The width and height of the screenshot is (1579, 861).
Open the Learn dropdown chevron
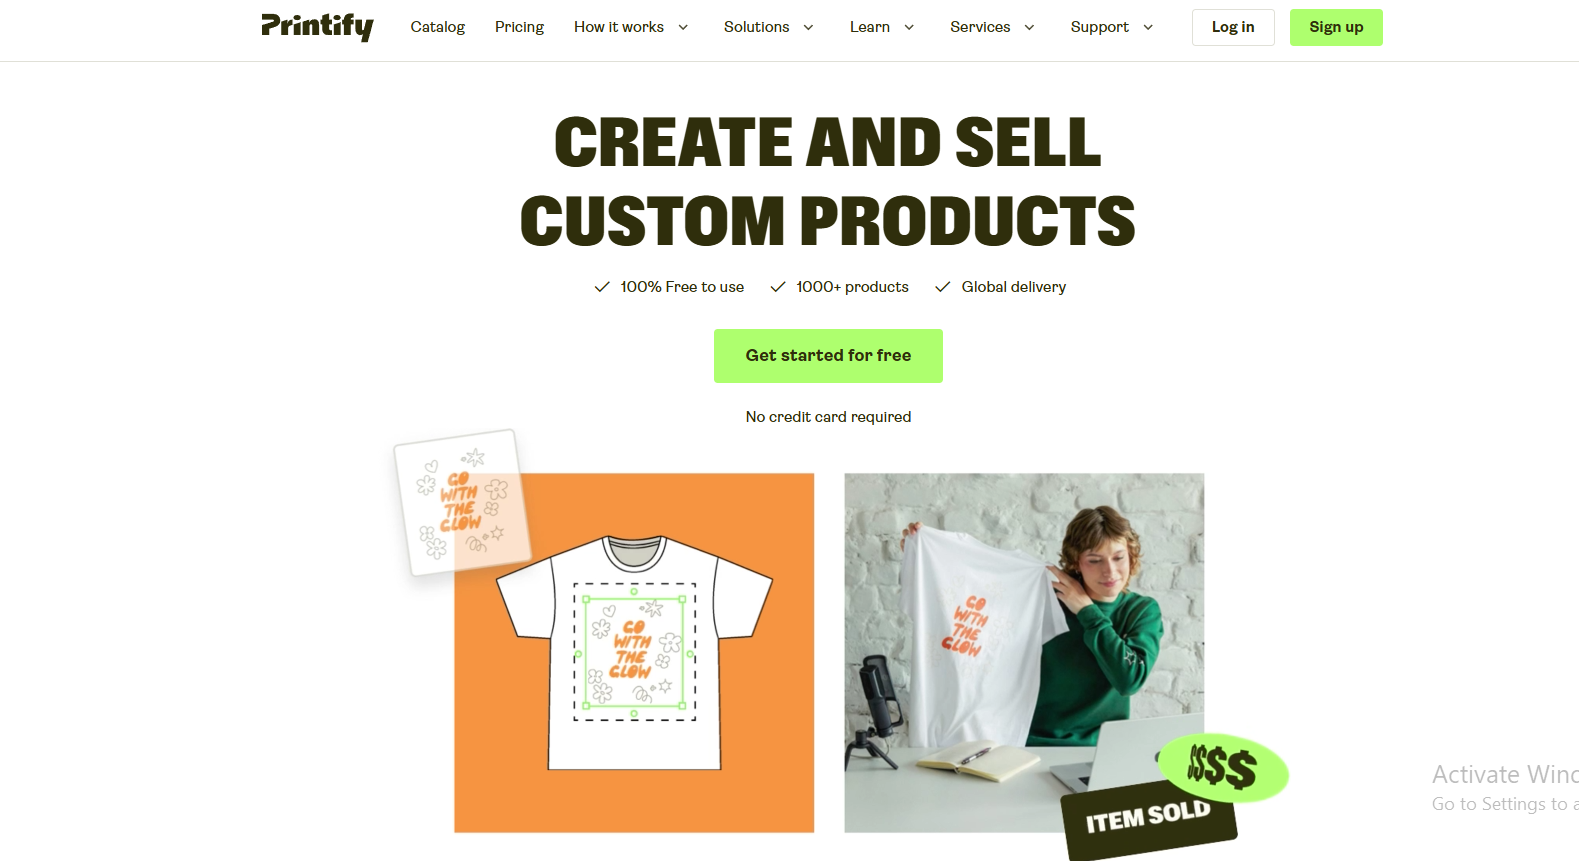[x=909, y=27]
